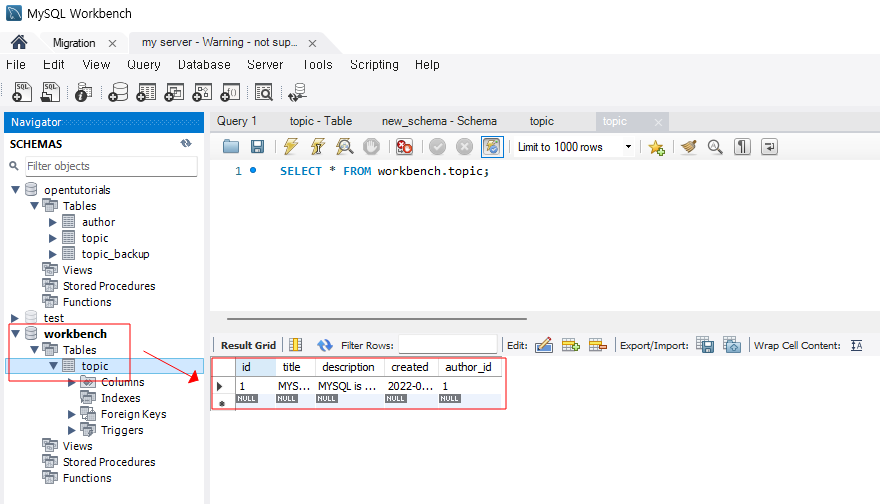Select the Indexes node under topic

[x=121, y=398]
